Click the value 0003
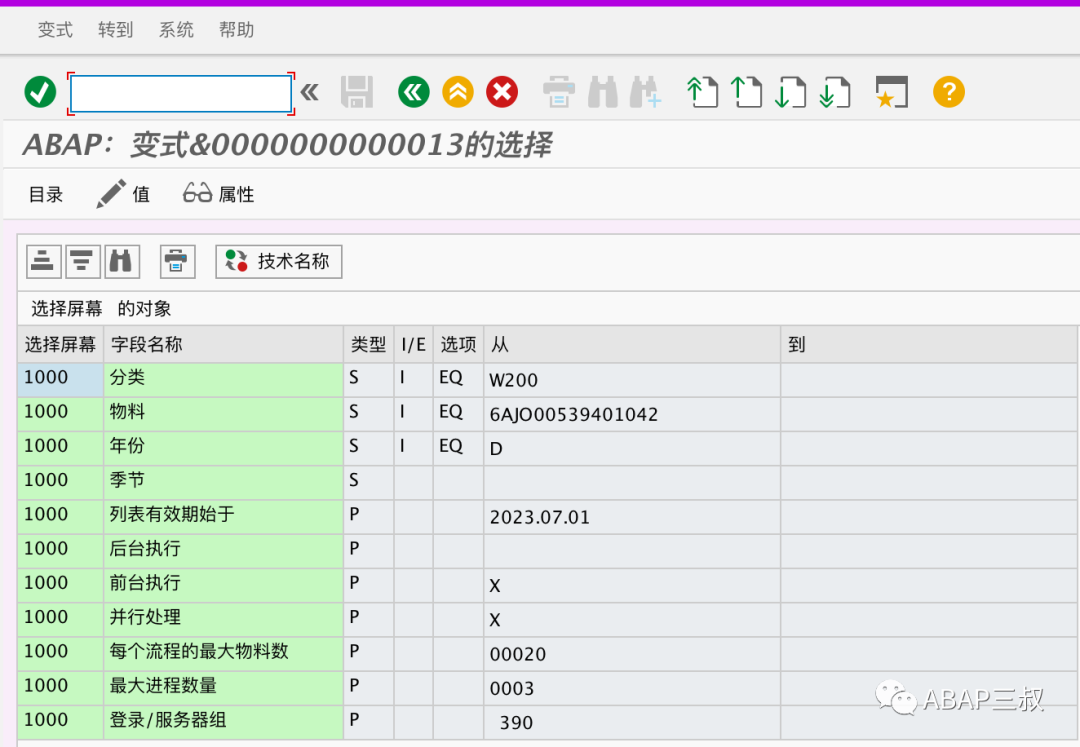 coord(512,688)
